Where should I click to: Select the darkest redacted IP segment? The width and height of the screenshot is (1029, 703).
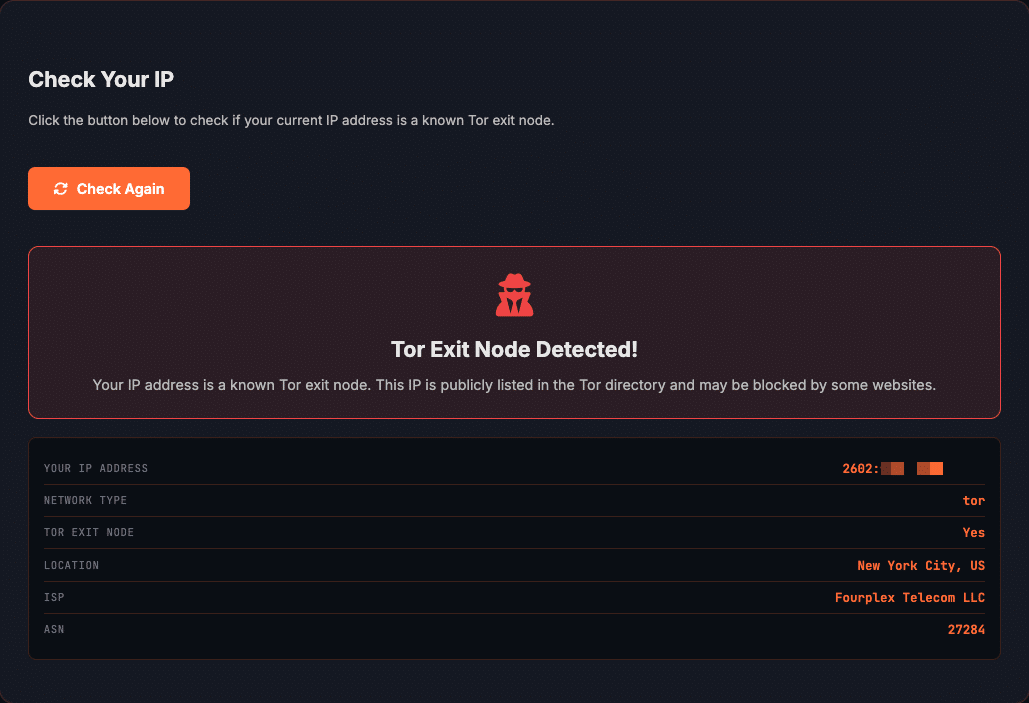pos(885,468)
